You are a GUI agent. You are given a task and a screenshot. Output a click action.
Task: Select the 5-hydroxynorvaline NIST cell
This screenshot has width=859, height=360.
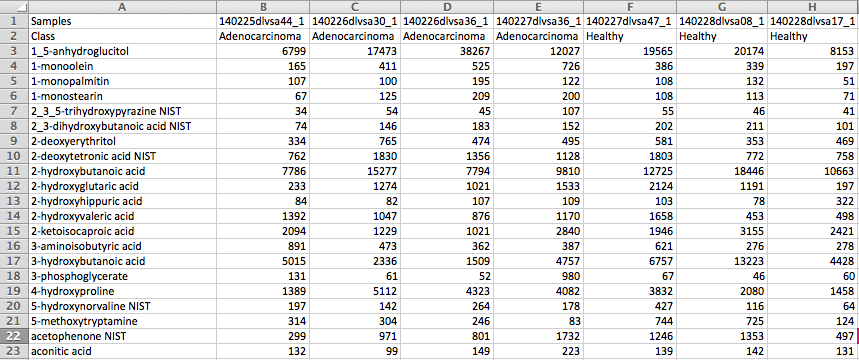(122, 306)
